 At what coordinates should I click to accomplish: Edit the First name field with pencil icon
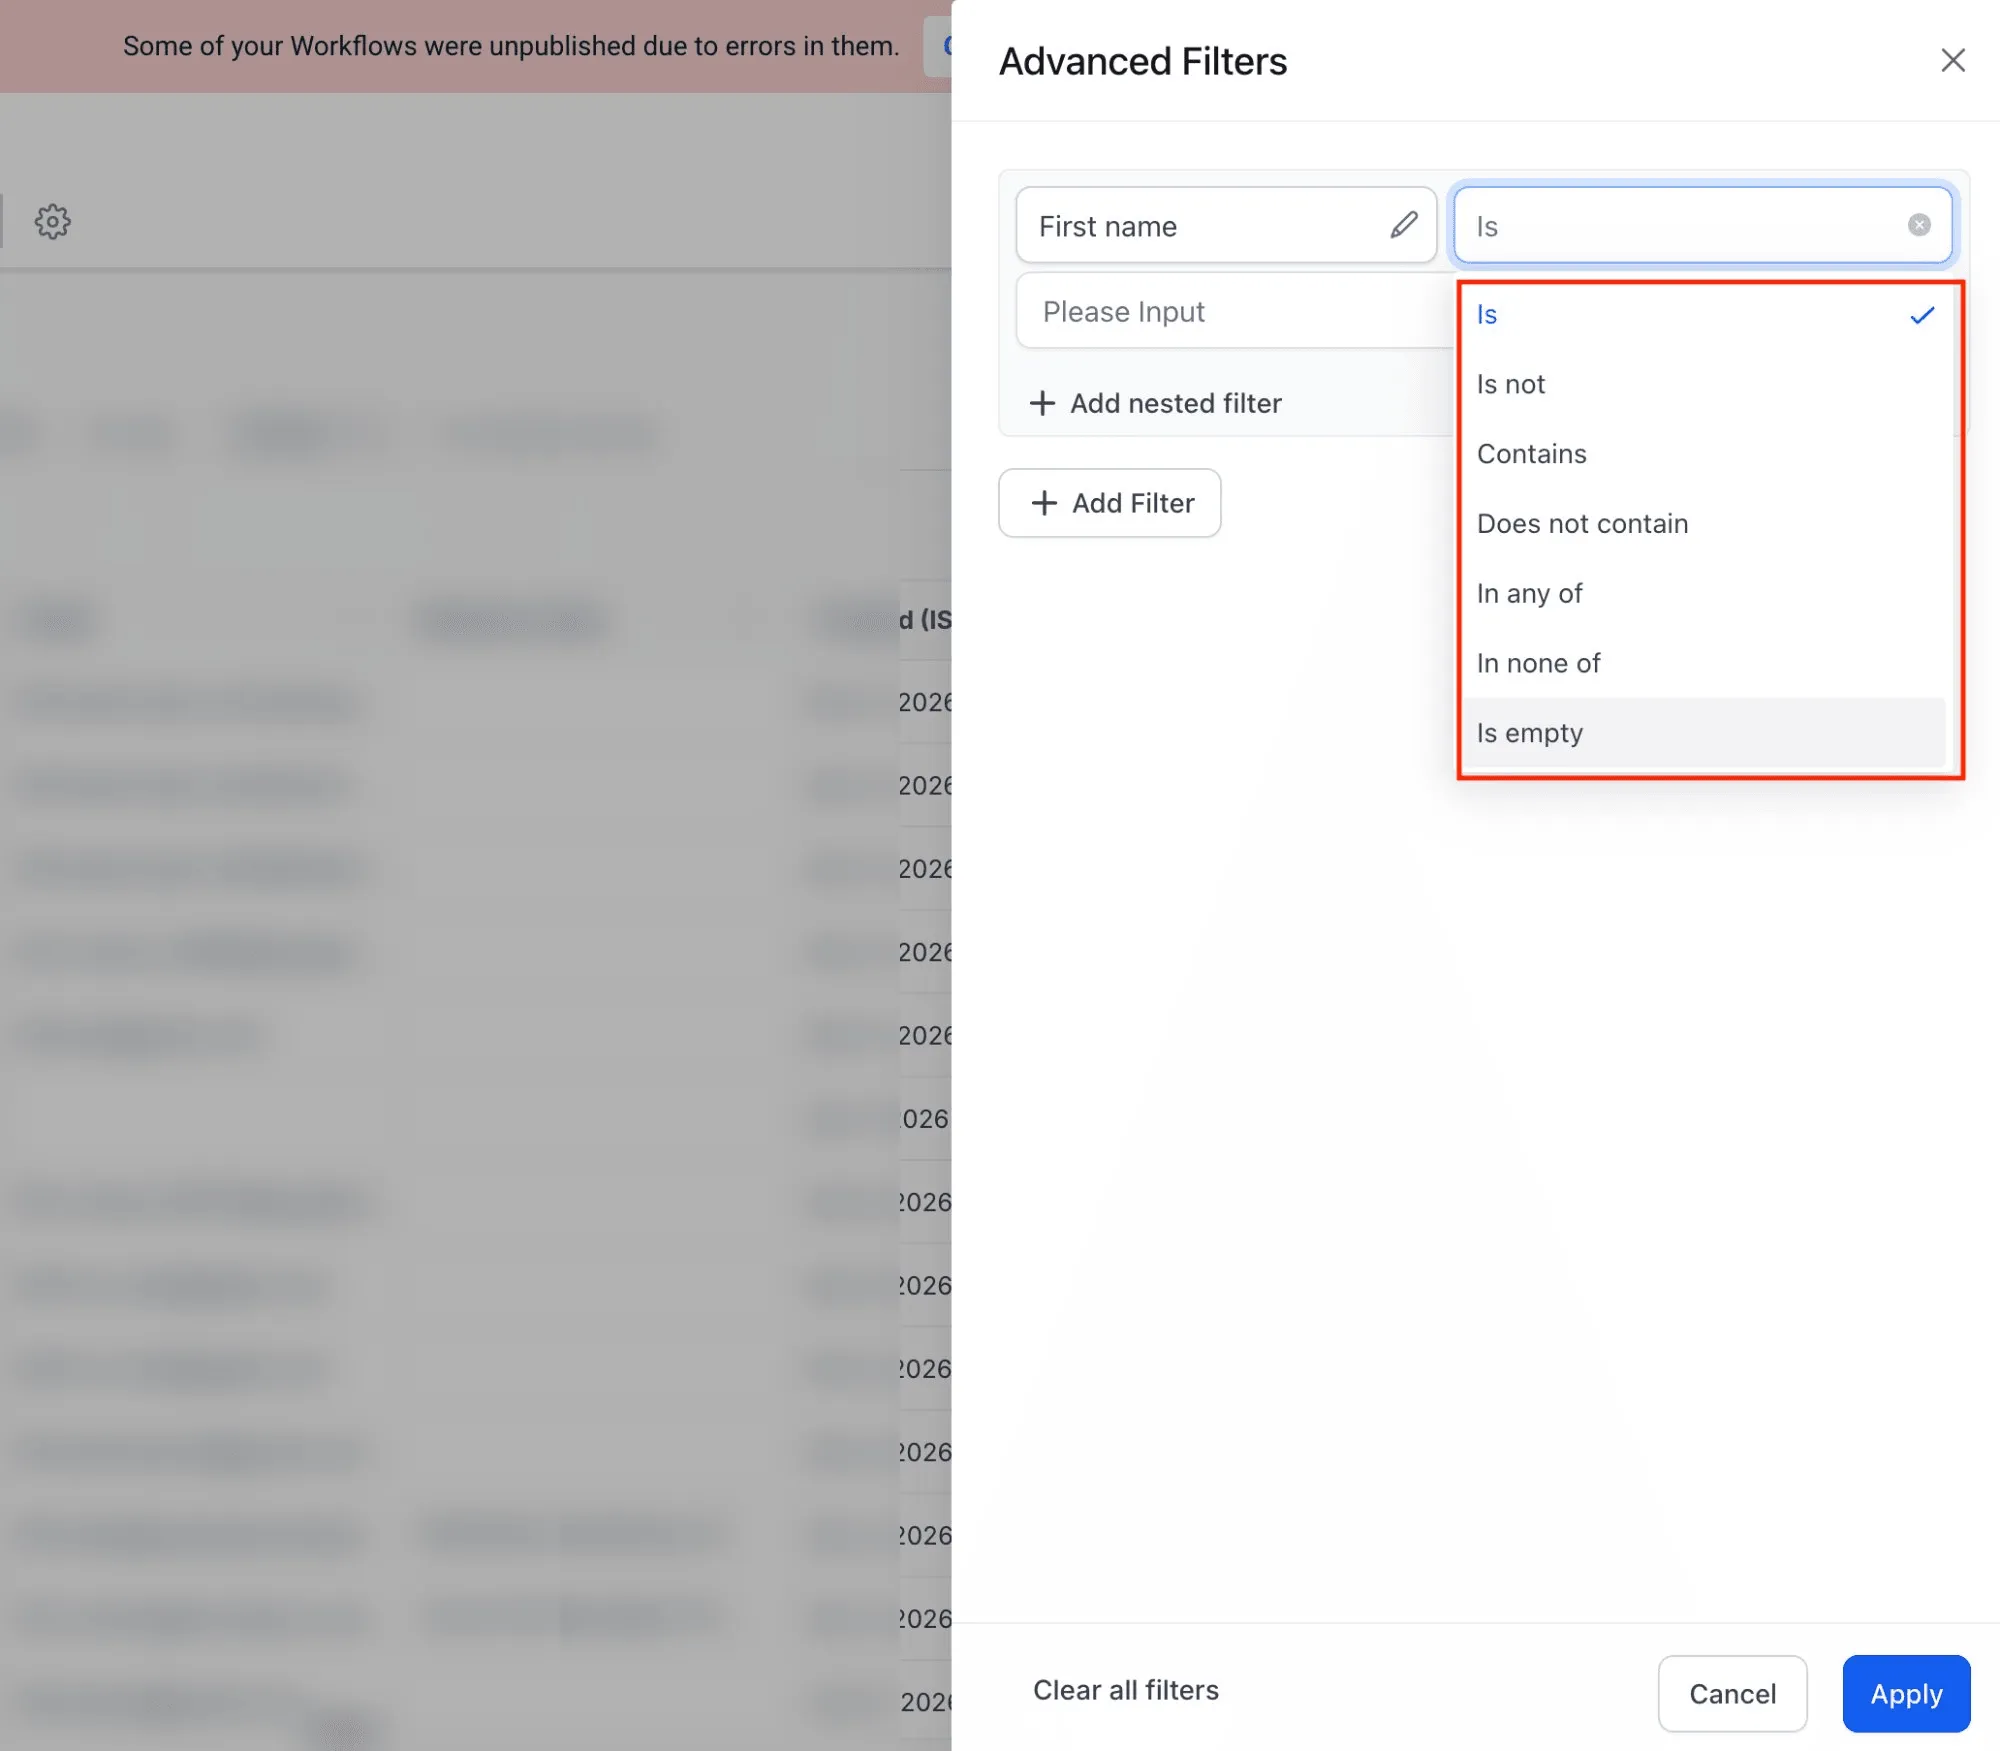click(1403, 225)
